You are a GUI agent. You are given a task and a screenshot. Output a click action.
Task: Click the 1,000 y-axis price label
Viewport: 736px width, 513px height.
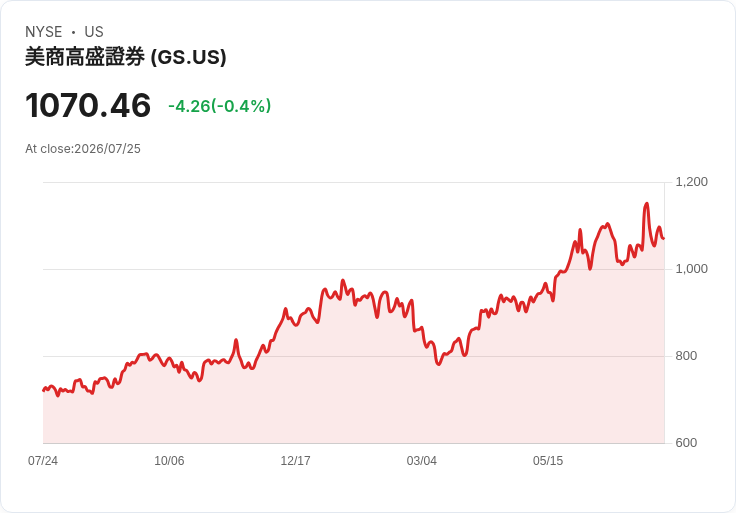pyautogui.click(x=691, y=269)
